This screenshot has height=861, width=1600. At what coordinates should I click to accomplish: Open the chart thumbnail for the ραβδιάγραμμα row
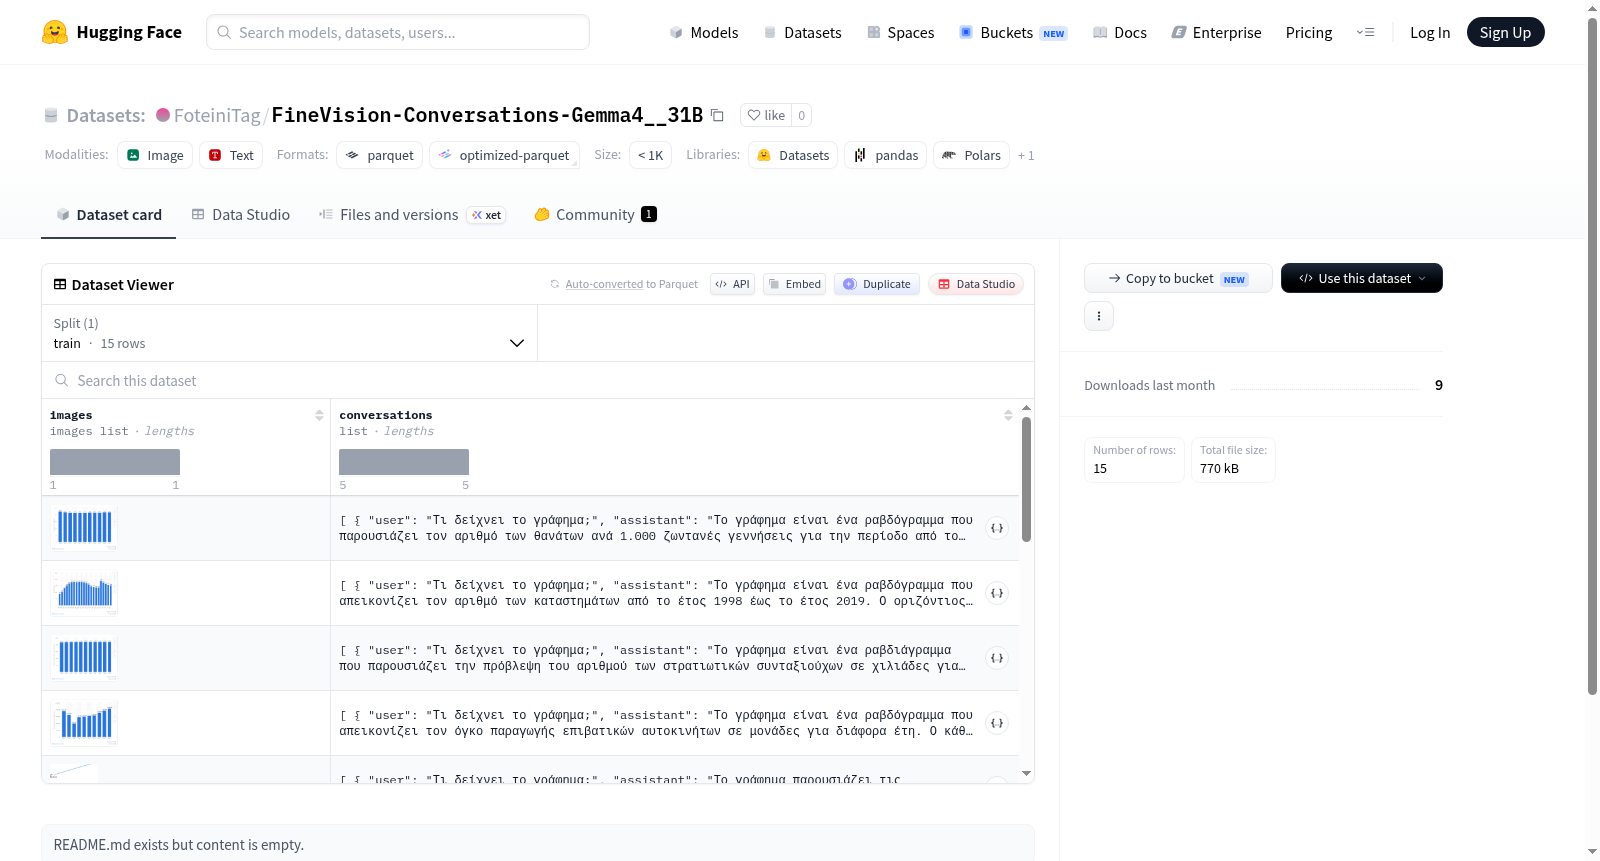coord(84,657)
